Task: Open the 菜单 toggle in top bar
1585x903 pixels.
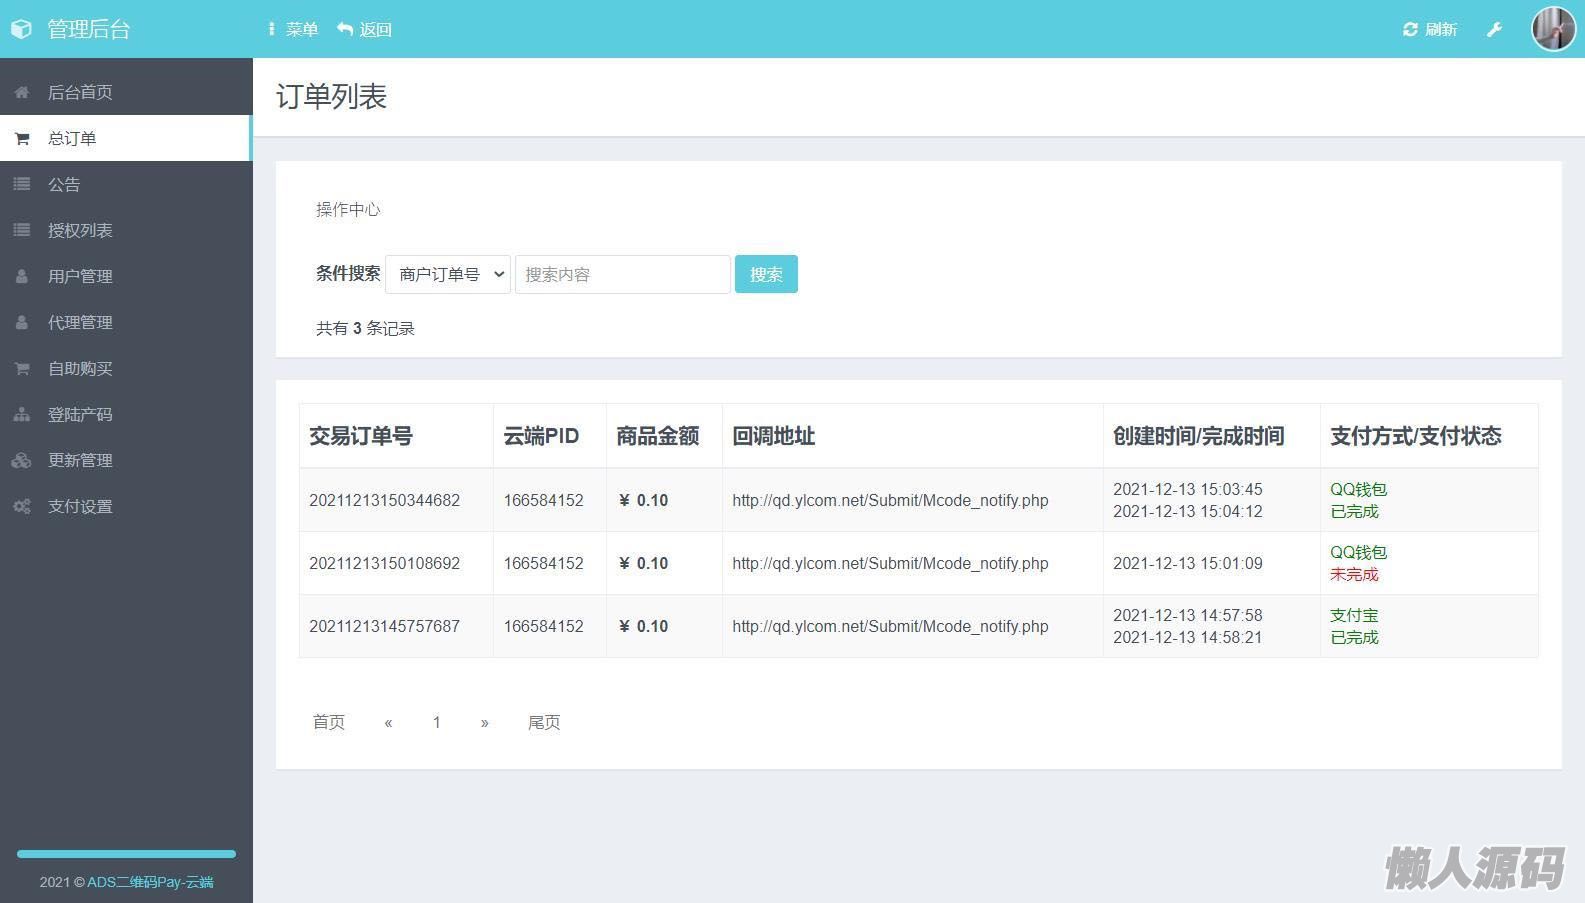Action: (293, 30)
